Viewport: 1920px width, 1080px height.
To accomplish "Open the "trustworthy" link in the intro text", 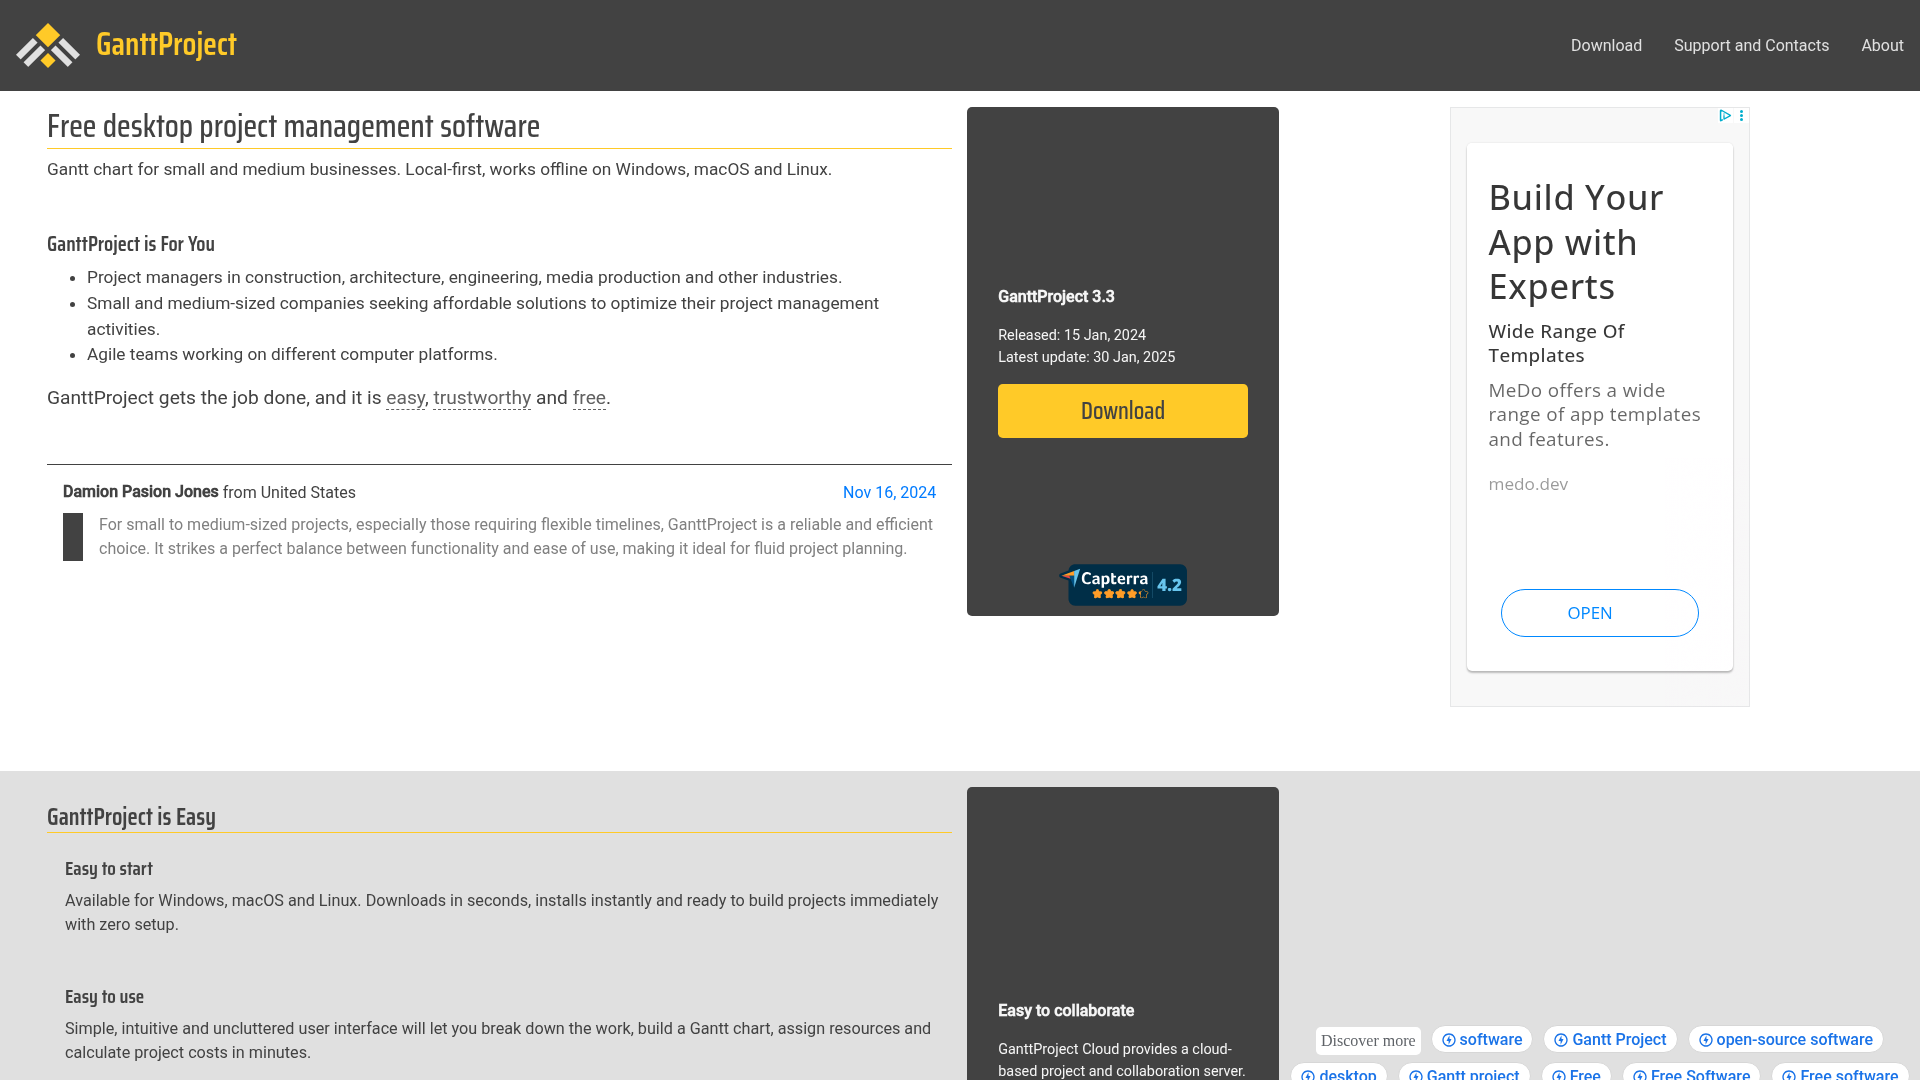I will 481,397.
